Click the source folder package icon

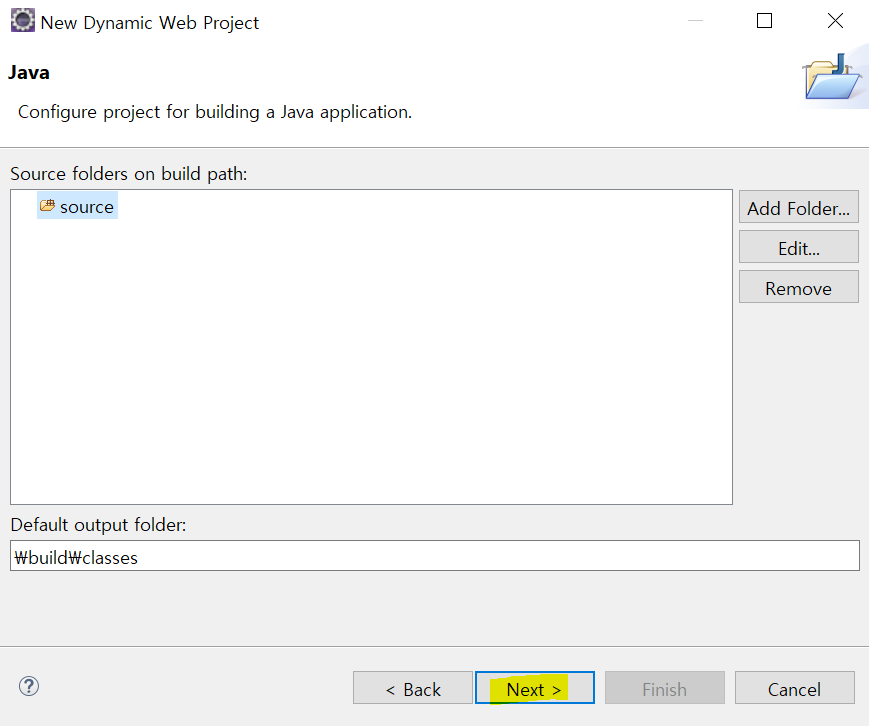click(x=48, y=206)
